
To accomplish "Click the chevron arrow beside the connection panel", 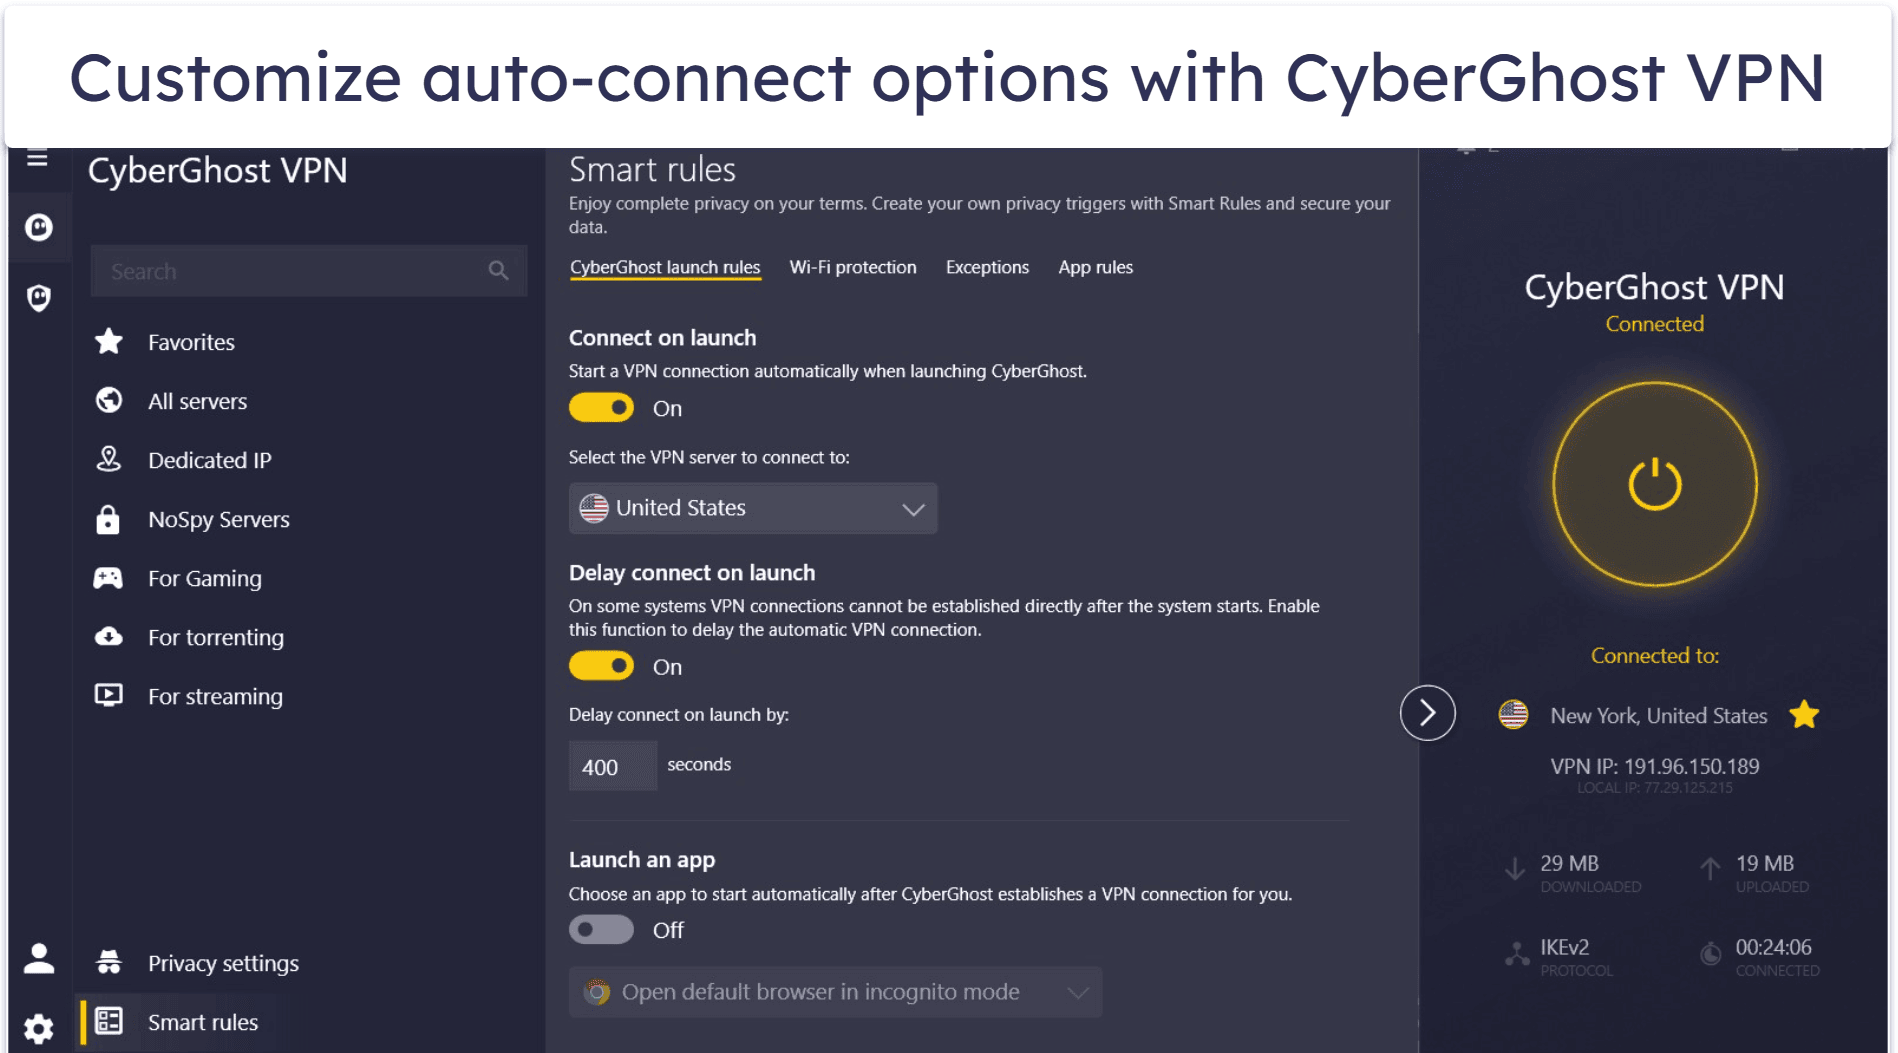I will click(x=1428, y=713).
